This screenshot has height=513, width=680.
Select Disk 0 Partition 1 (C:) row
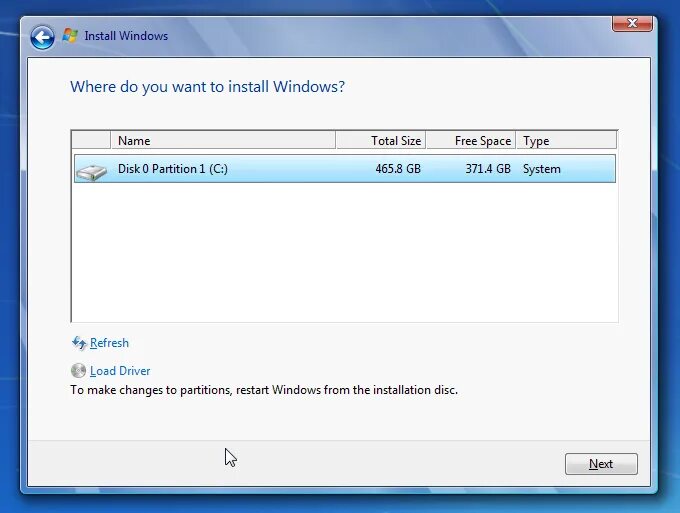(345, 169)
